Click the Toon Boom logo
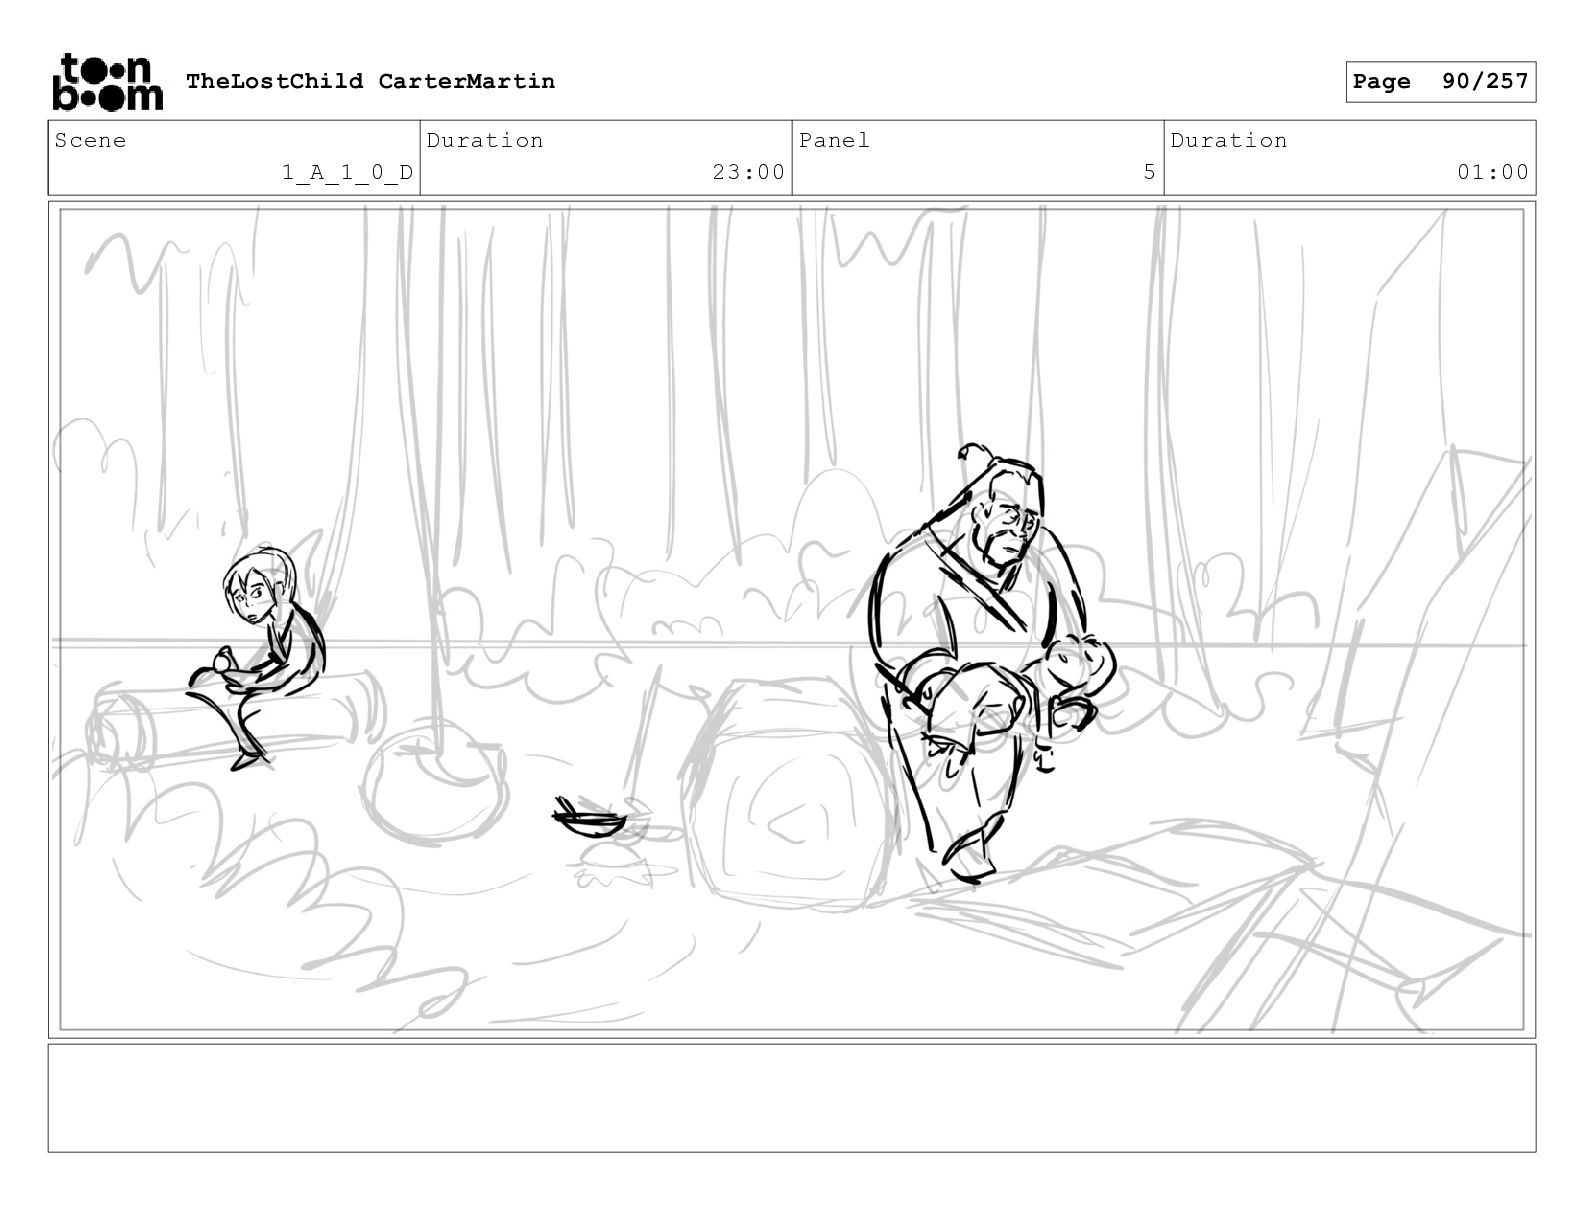This screenshot has width=1584, height=1224. pos(107,81)
